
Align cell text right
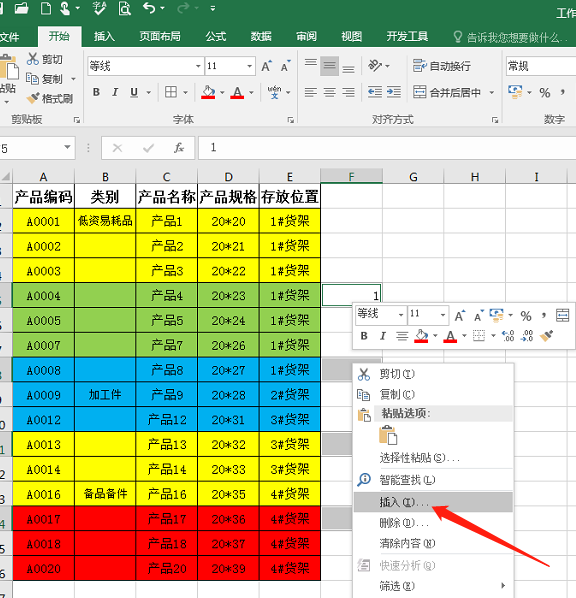[348, 92]
